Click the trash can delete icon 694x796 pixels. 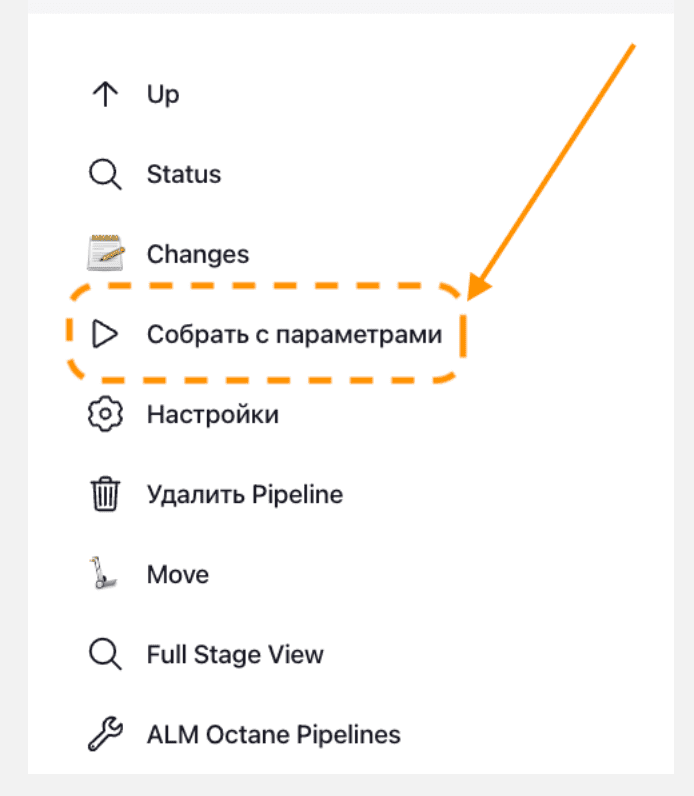(104, 494)
